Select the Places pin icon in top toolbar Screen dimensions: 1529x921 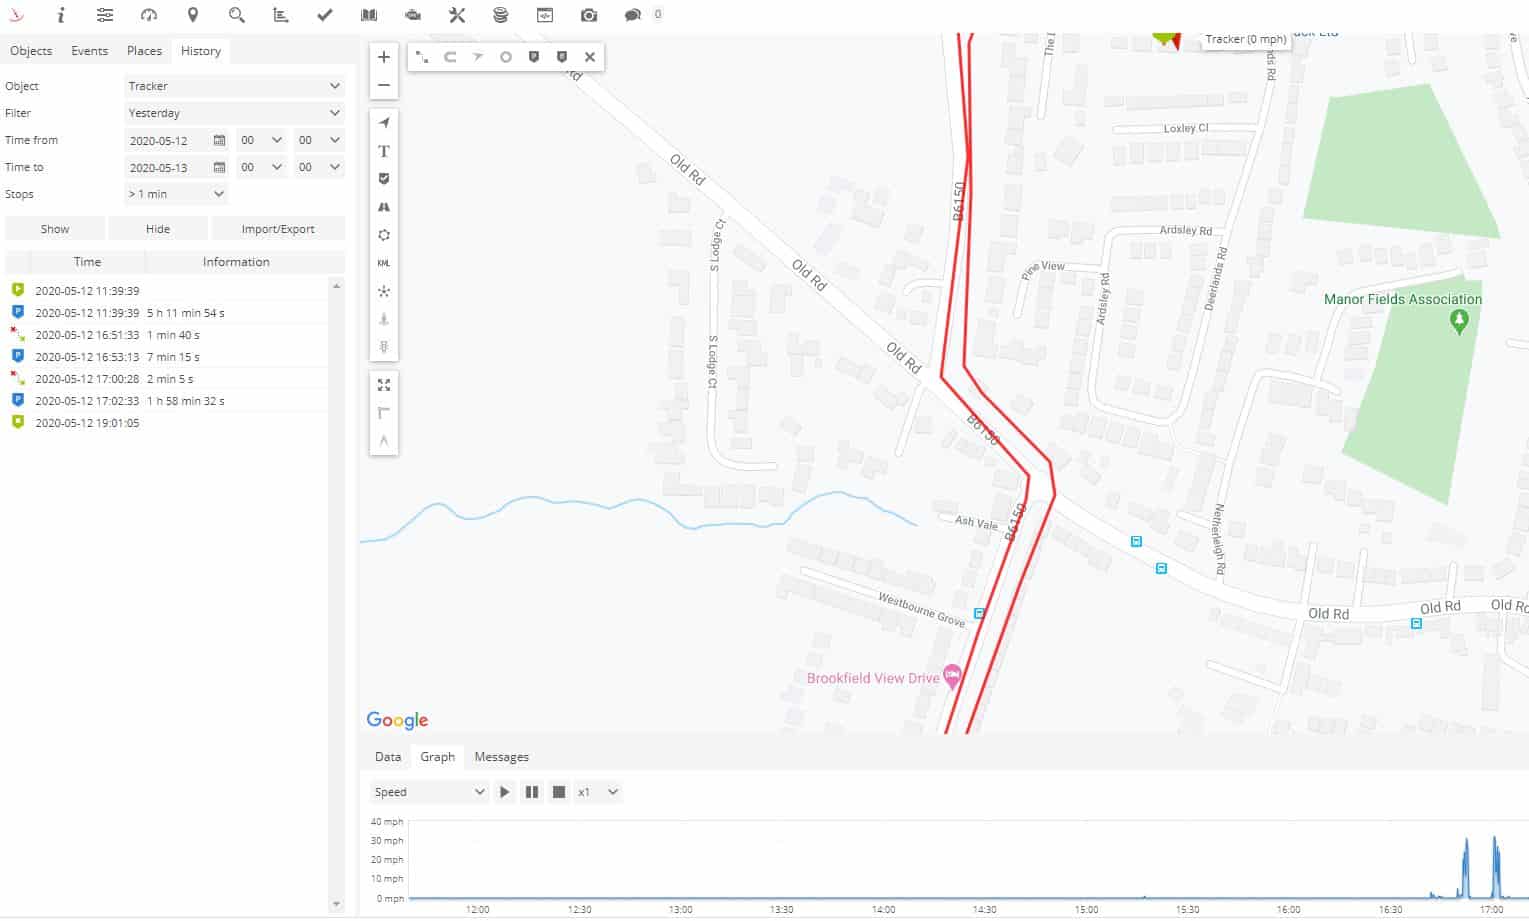tap(193, 15)
